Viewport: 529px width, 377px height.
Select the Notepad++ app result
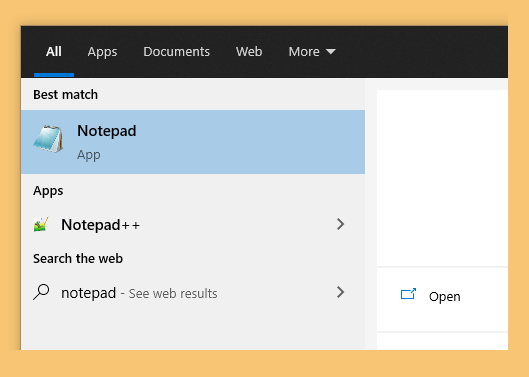193,224
